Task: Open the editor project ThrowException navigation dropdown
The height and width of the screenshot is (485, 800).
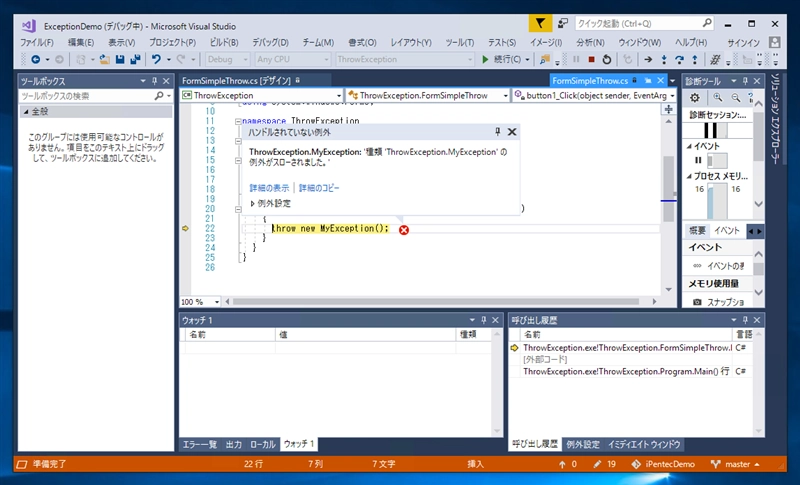Action: click(x=262, y=95)
